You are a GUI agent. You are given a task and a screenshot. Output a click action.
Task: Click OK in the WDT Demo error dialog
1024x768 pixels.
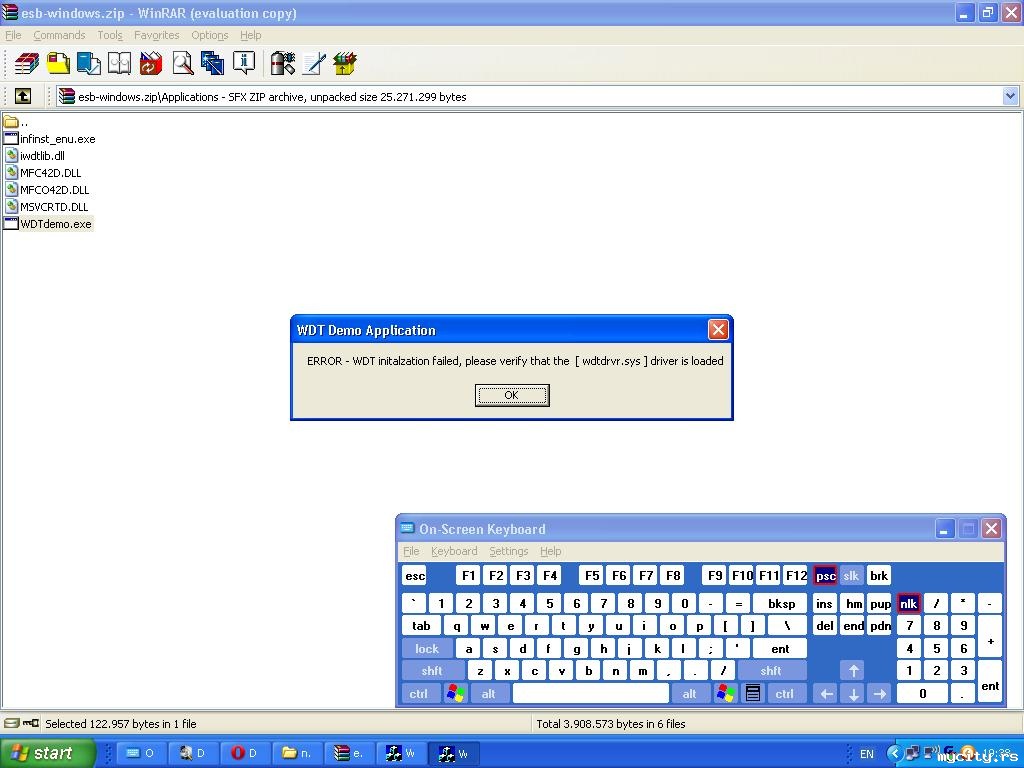pos(512,395)
